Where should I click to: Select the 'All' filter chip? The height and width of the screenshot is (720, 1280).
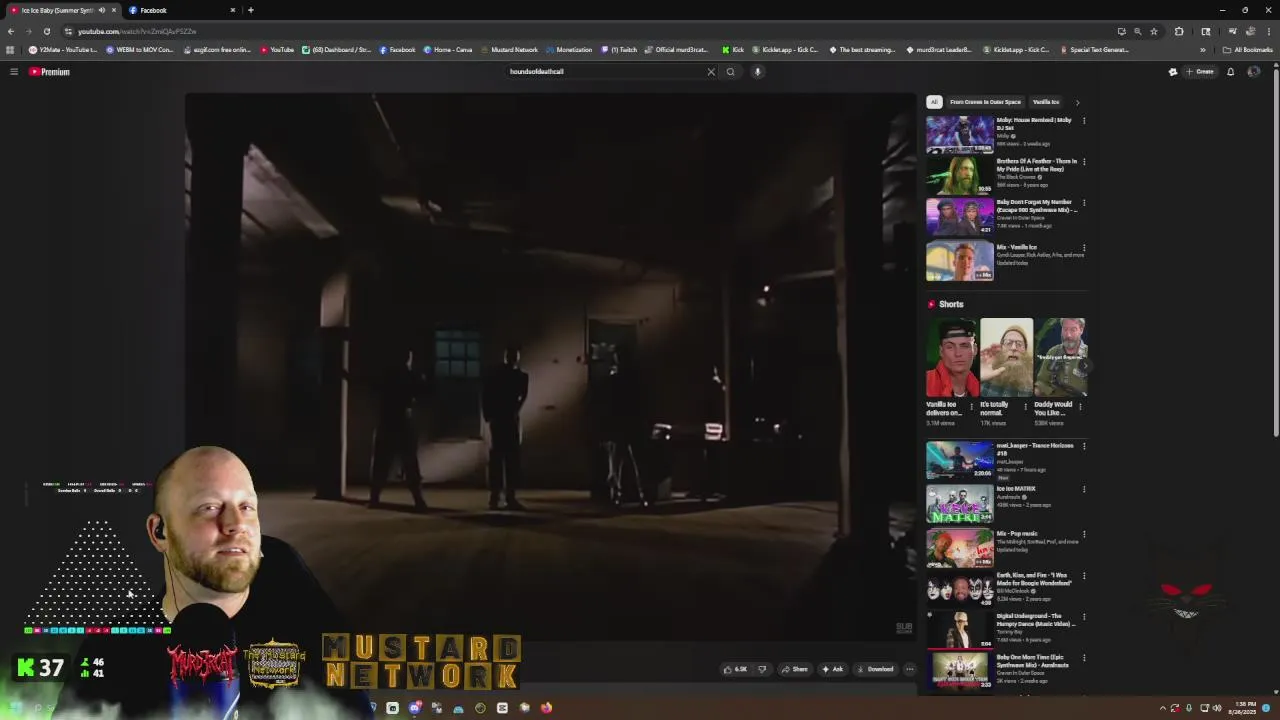pos(934,102)
